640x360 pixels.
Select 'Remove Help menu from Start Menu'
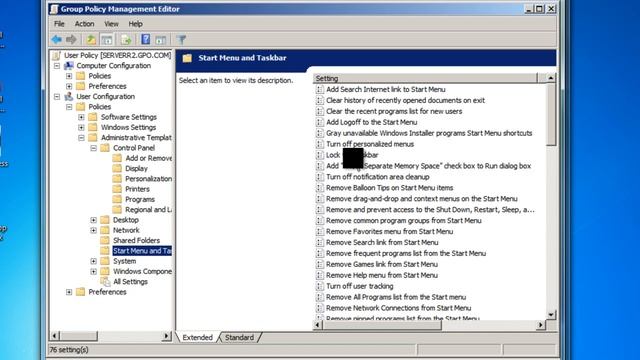(382, 275)
